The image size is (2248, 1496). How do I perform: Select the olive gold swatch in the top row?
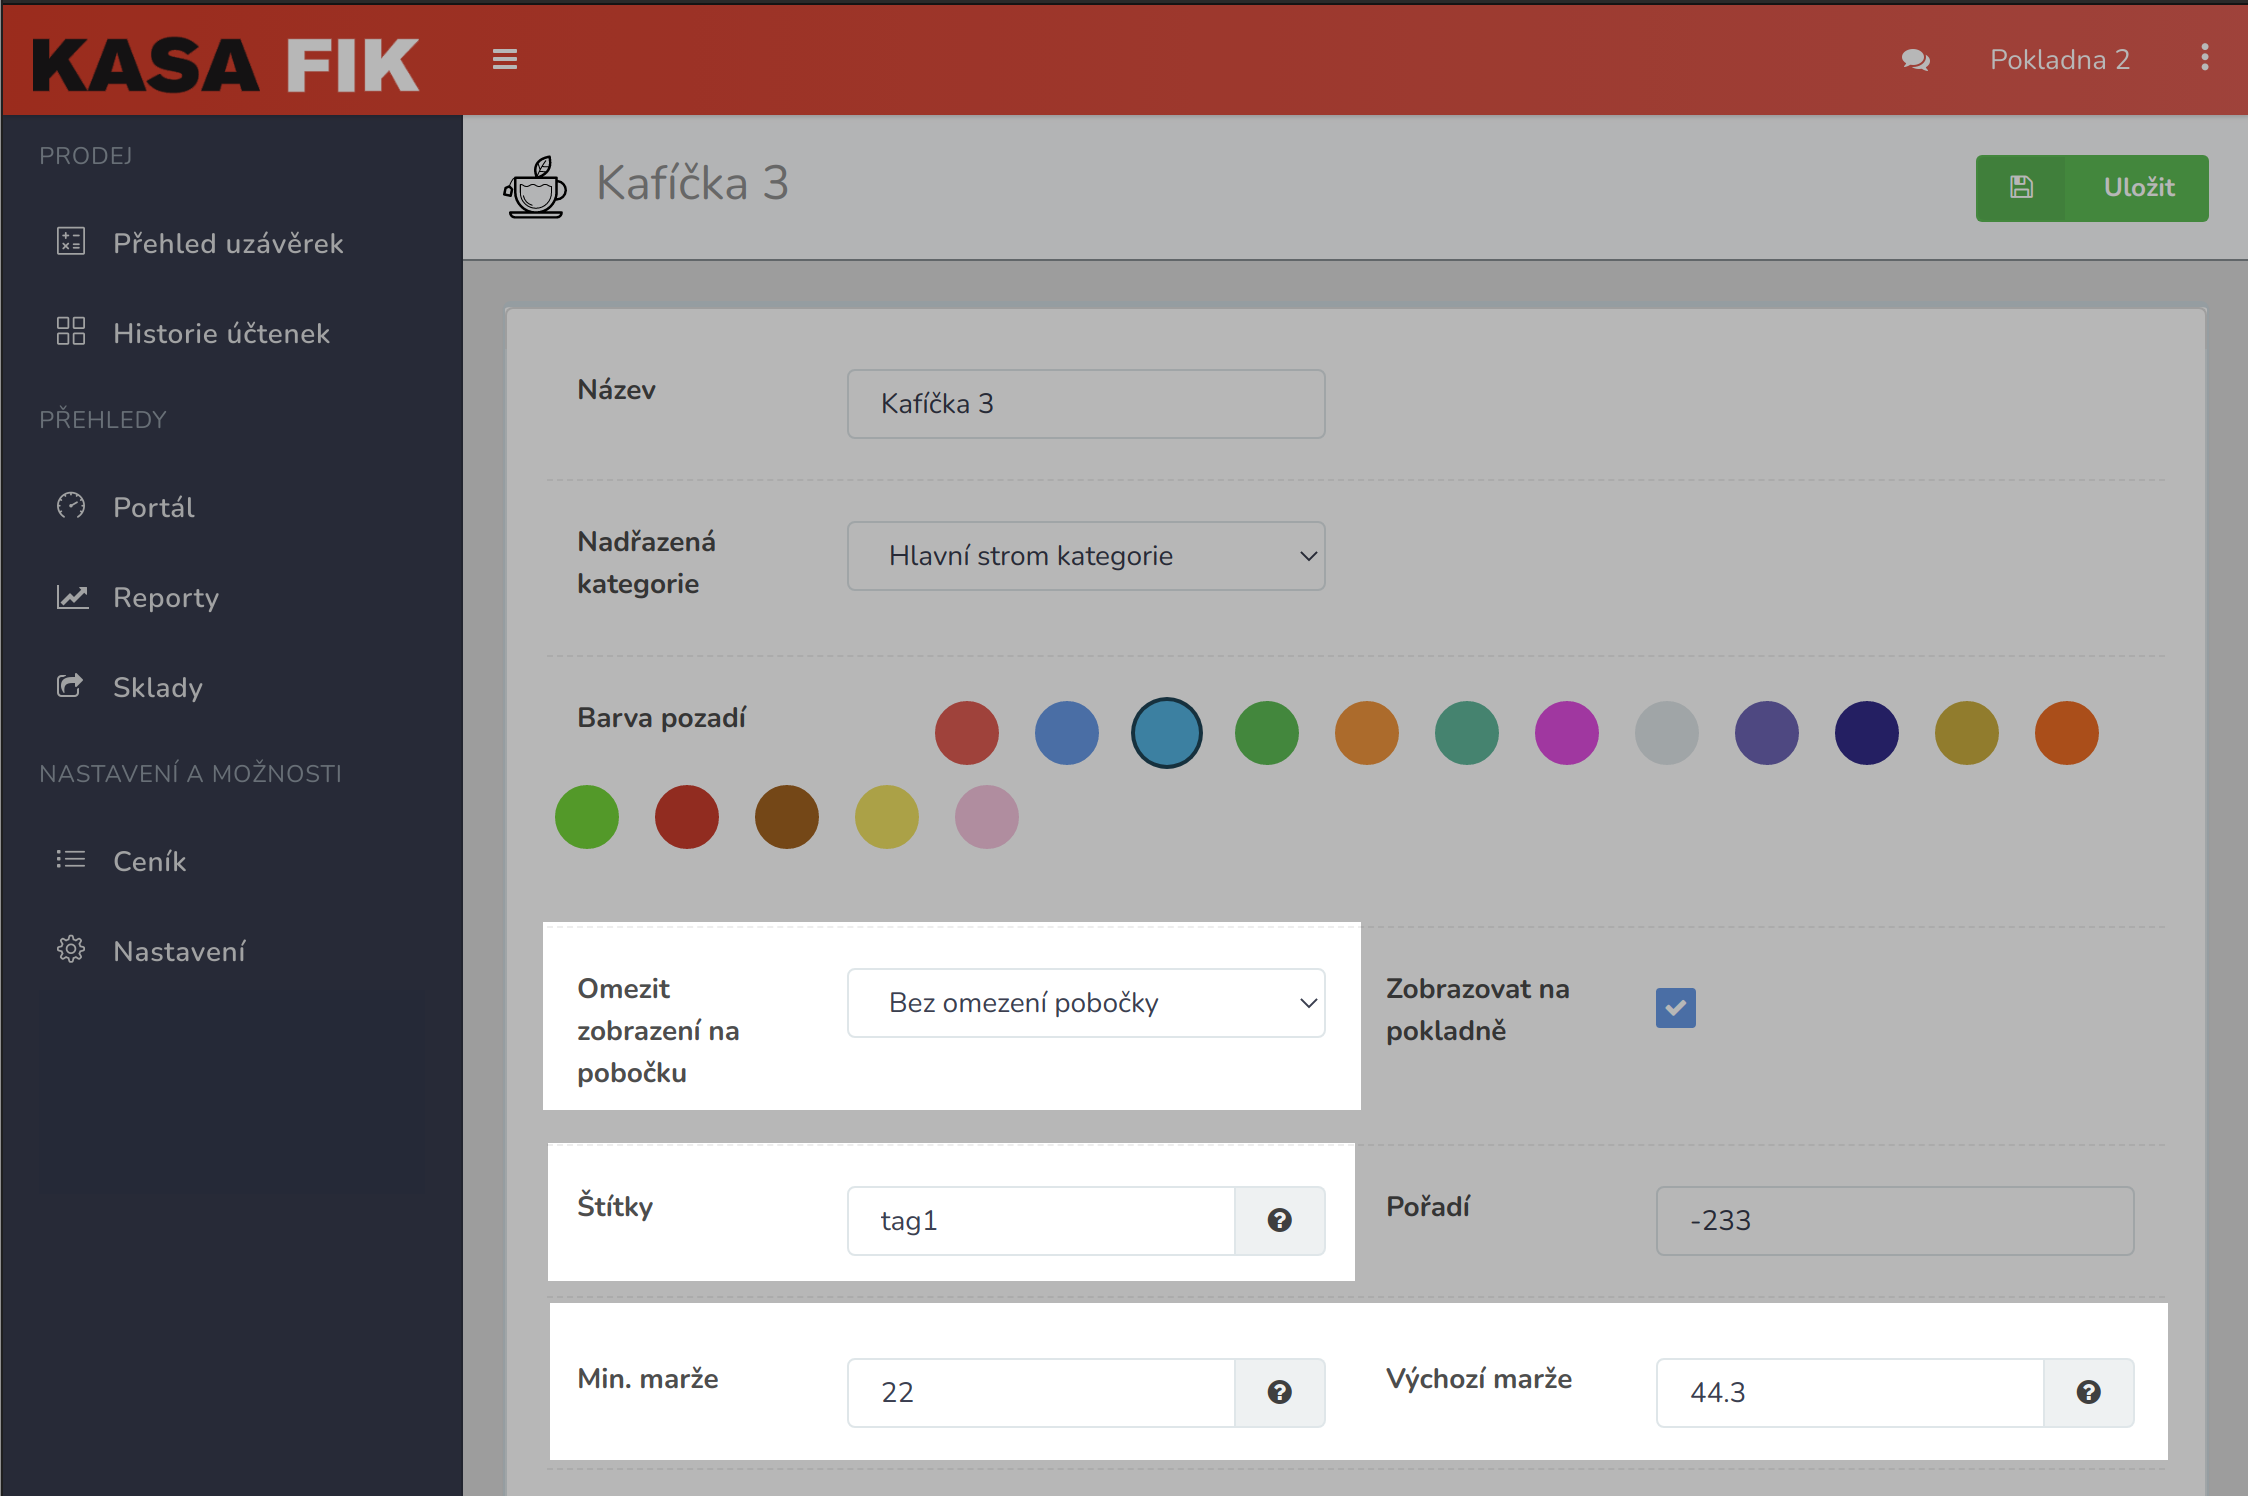1967,733
